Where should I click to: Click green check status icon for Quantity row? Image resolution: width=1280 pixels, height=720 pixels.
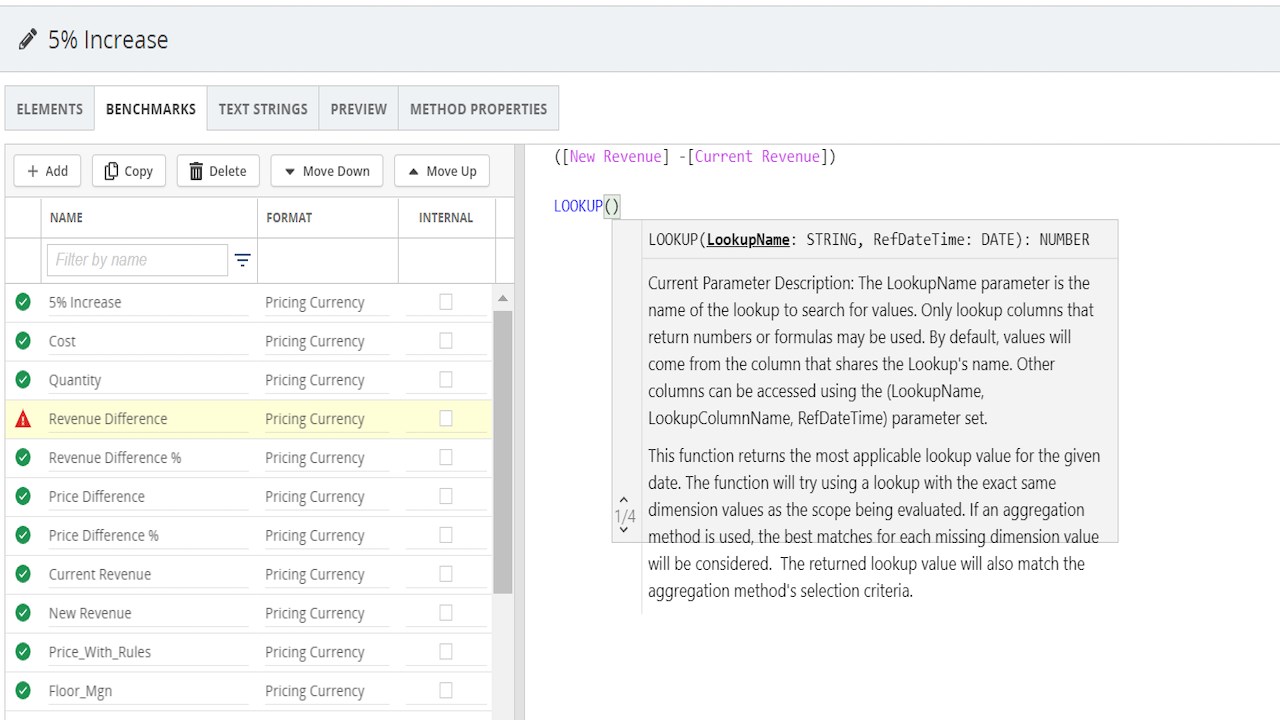23,380
